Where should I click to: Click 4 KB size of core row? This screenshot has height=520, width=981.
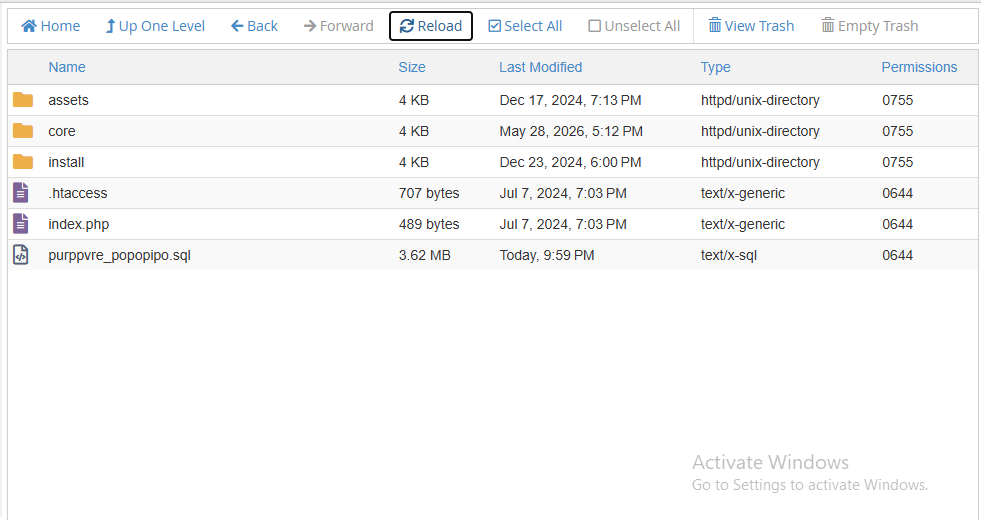[x=414, y=131]
